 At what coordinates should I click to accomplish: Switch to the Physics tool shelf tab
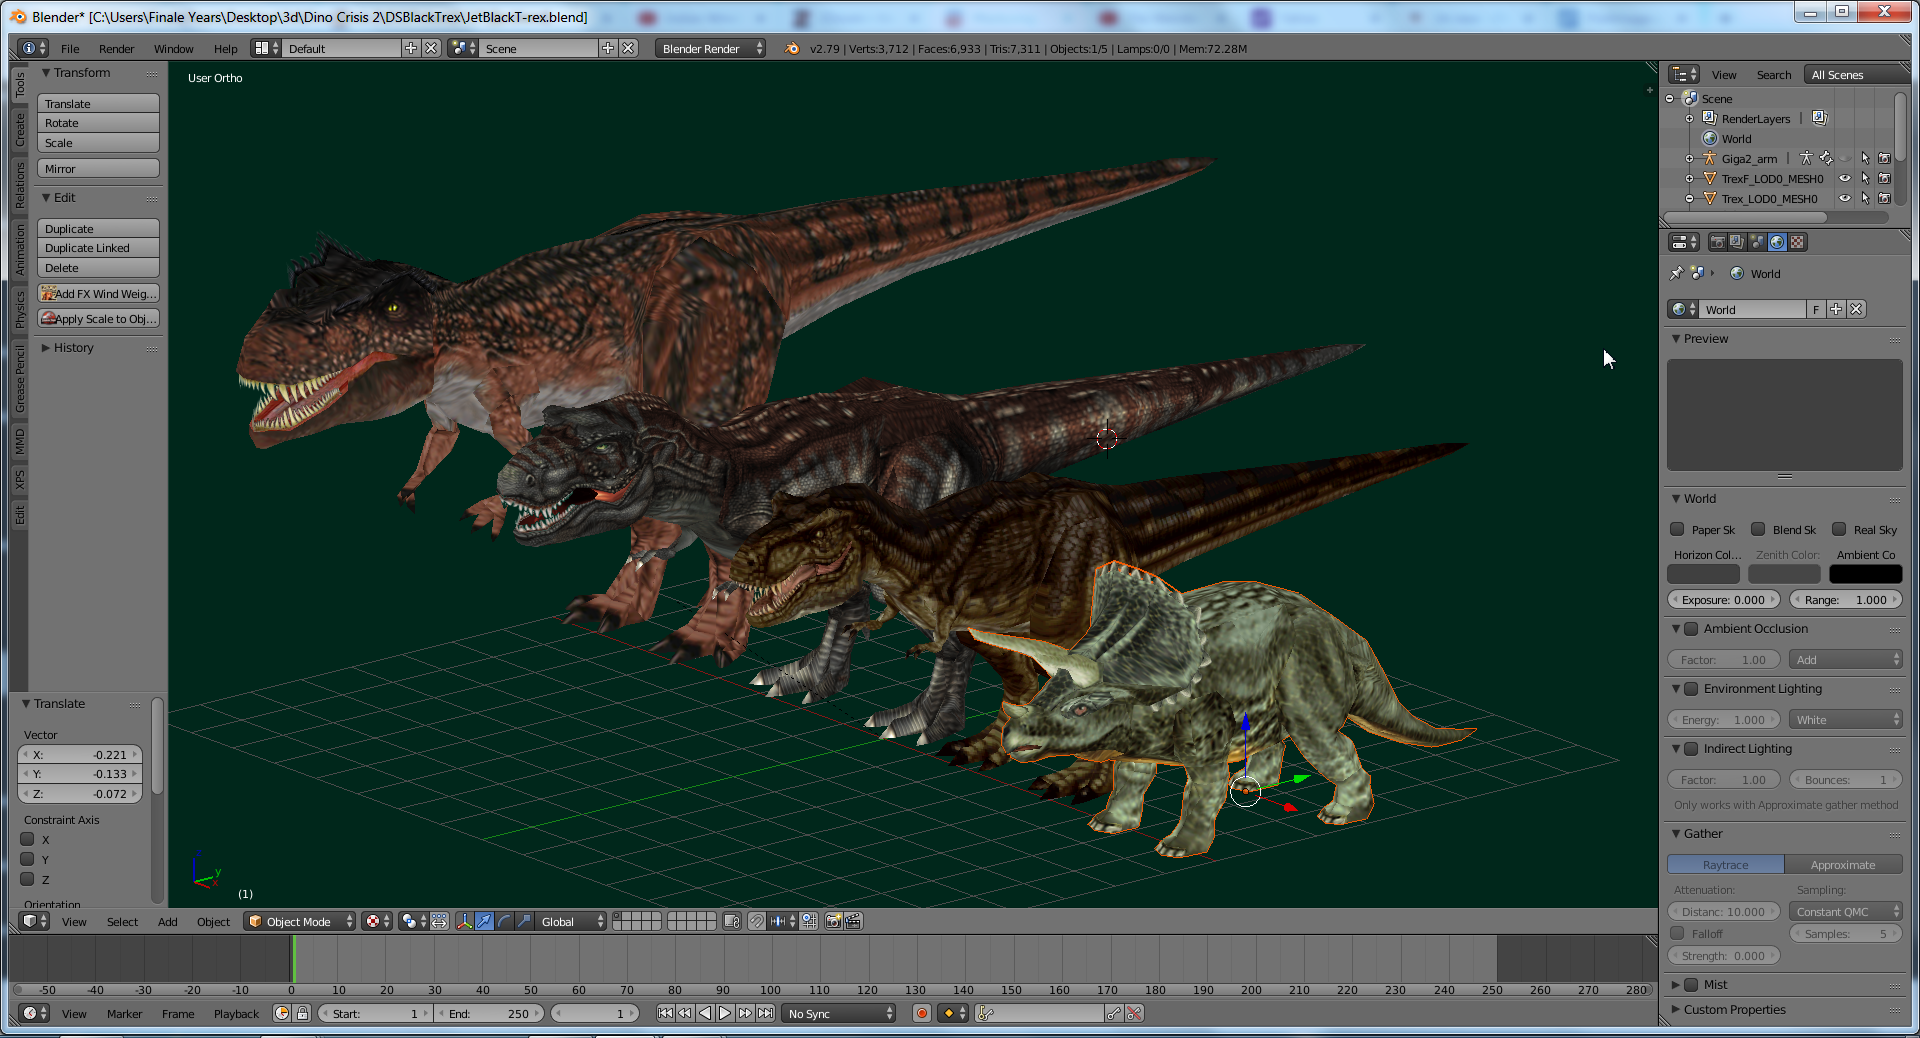click(19, 310)
